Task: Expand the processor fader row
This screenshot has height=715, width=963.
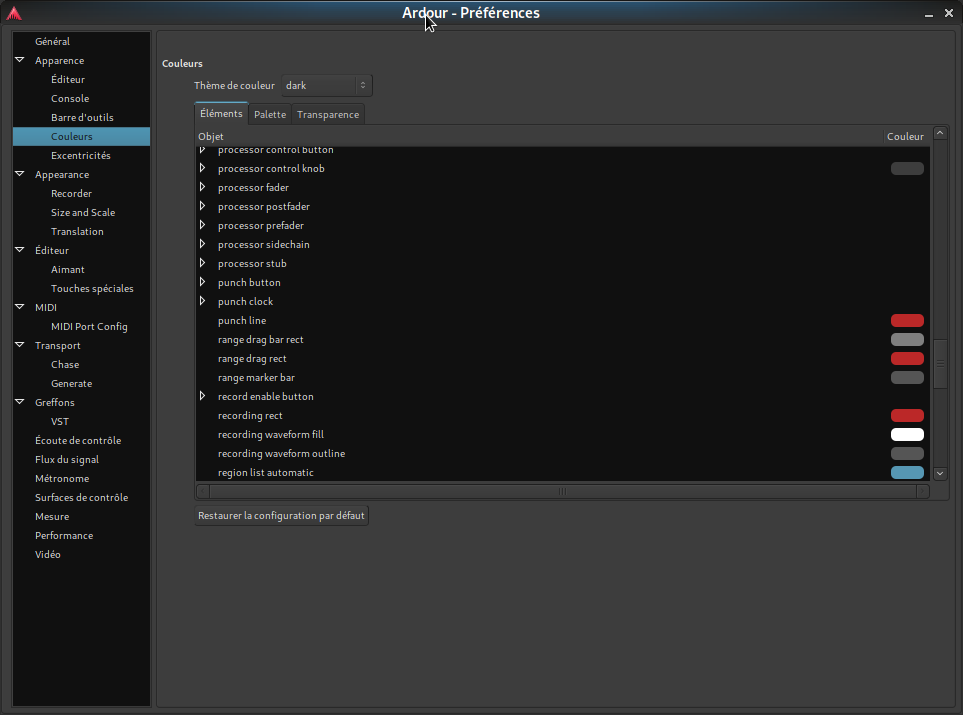Action: tap(202, 187)
